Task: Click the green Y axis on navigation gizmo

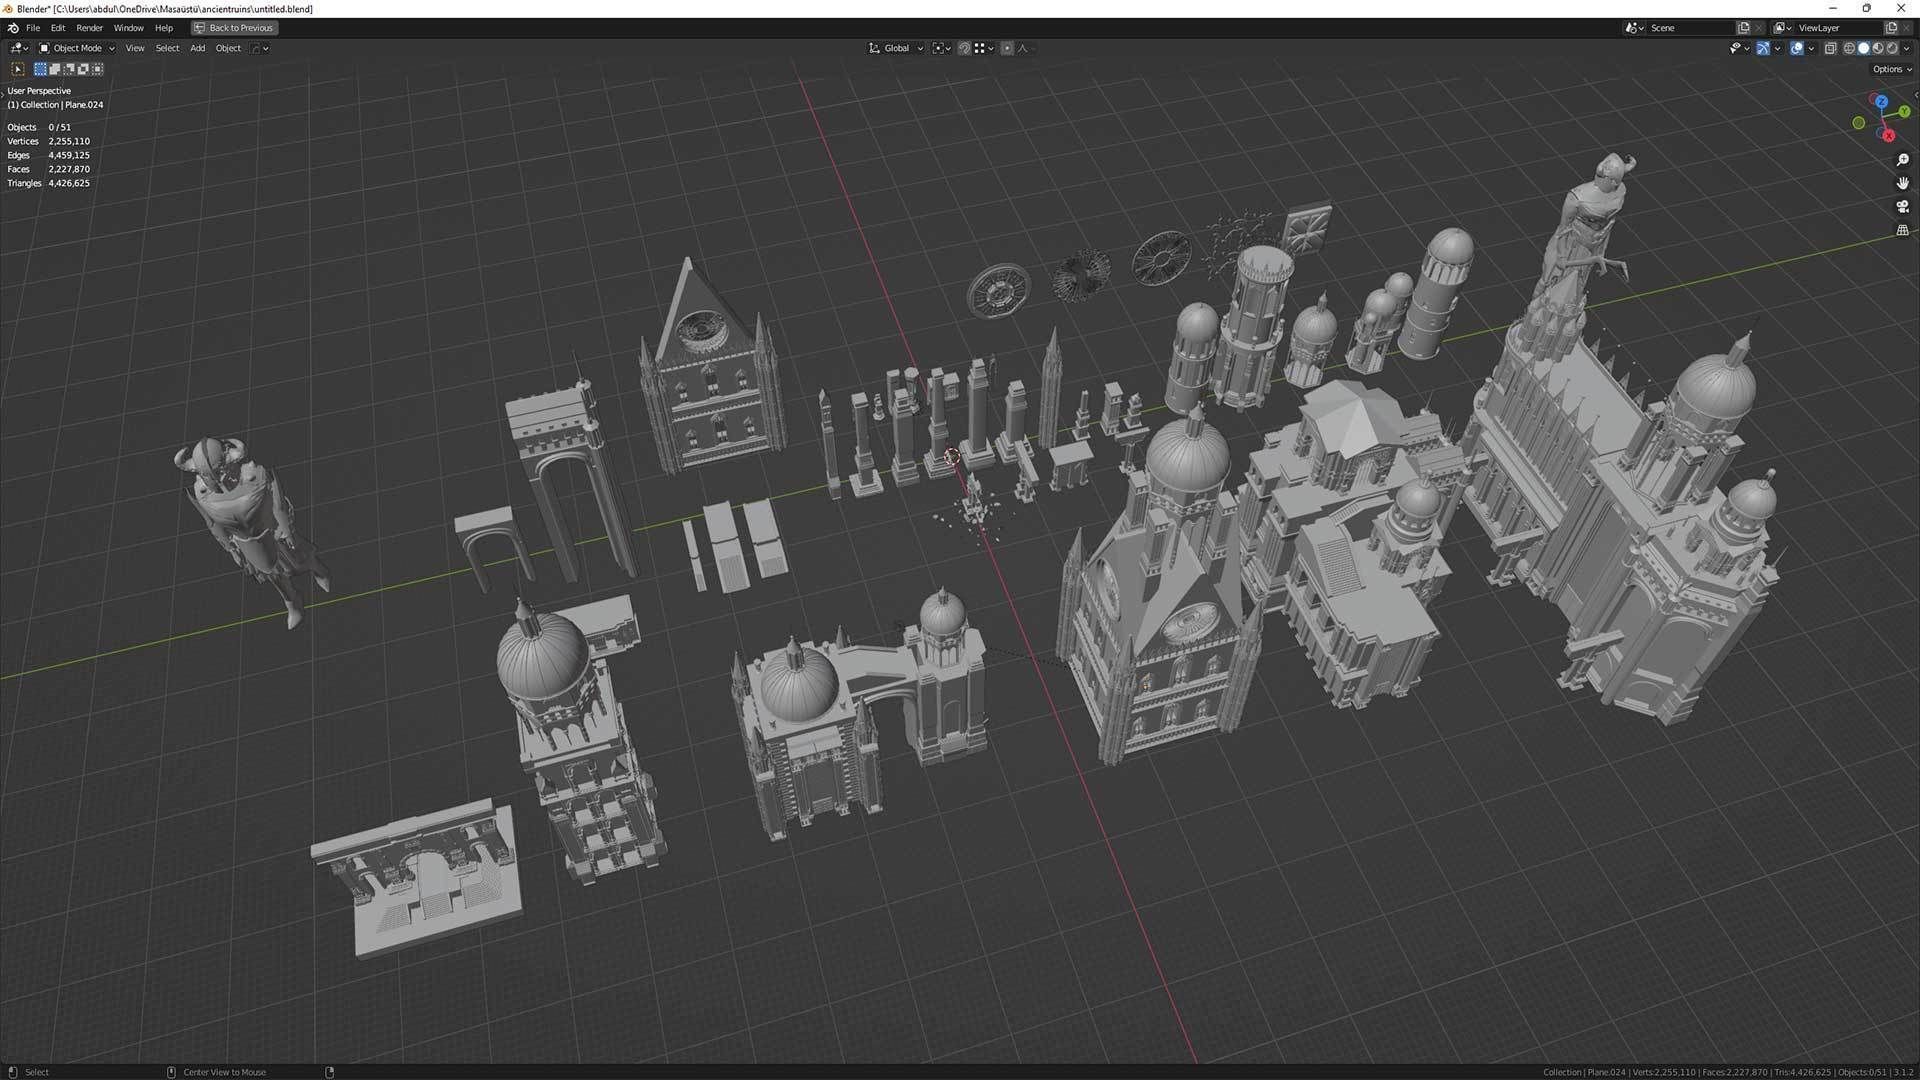Action: click(x=1904, y=112)
